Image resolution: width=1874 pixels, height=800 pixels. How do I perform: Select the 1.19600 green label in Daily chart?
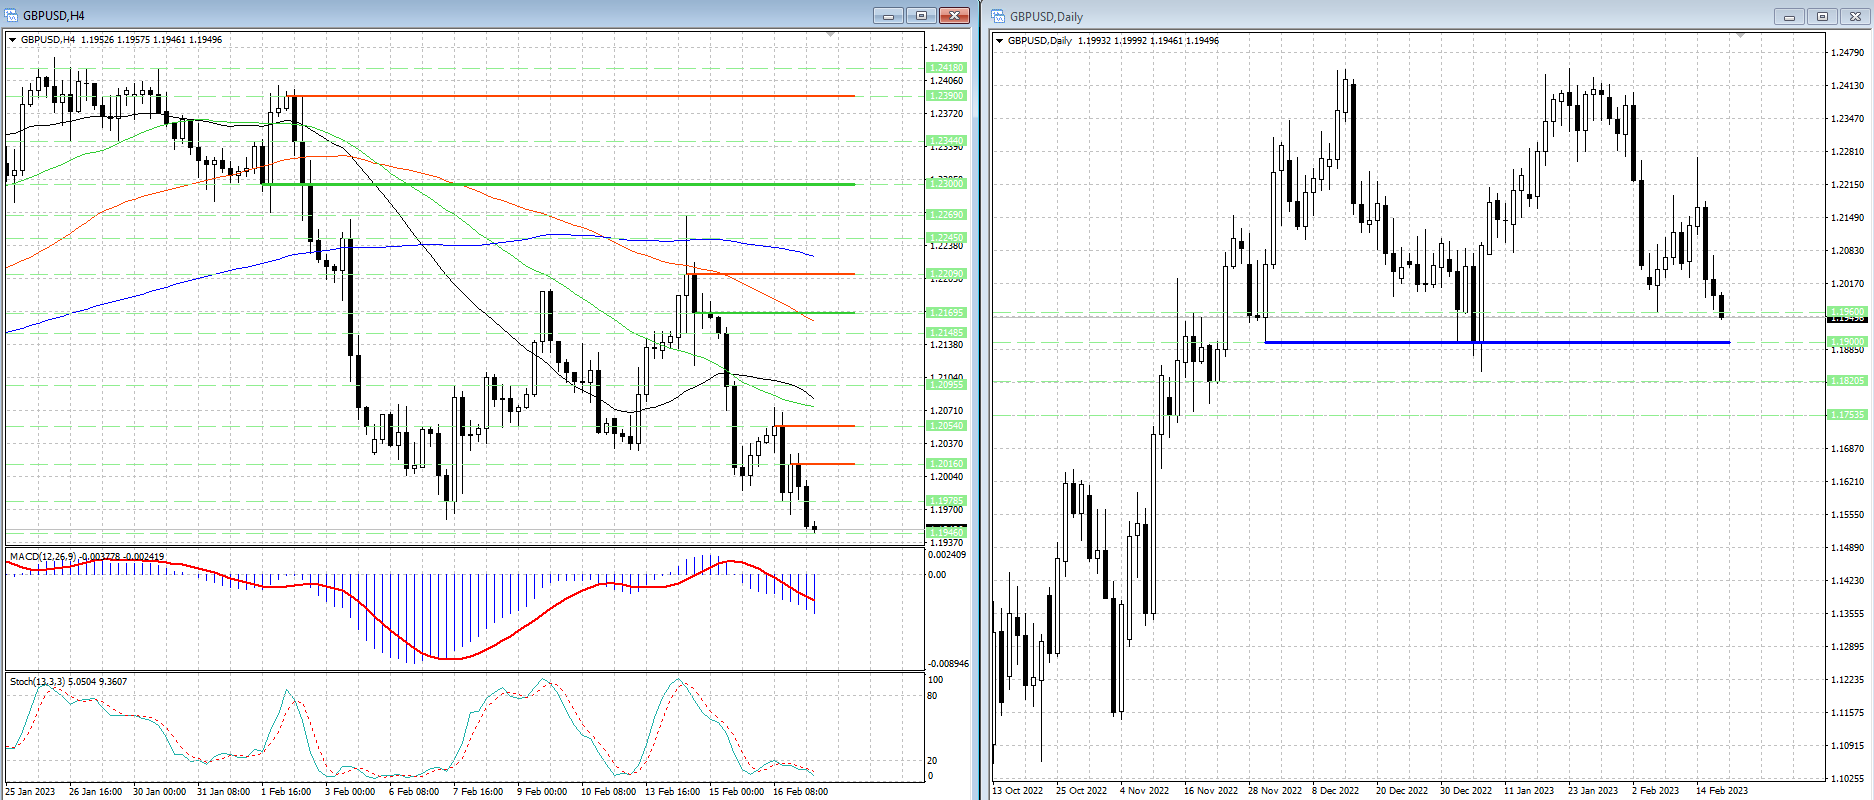coord(1847,313)
